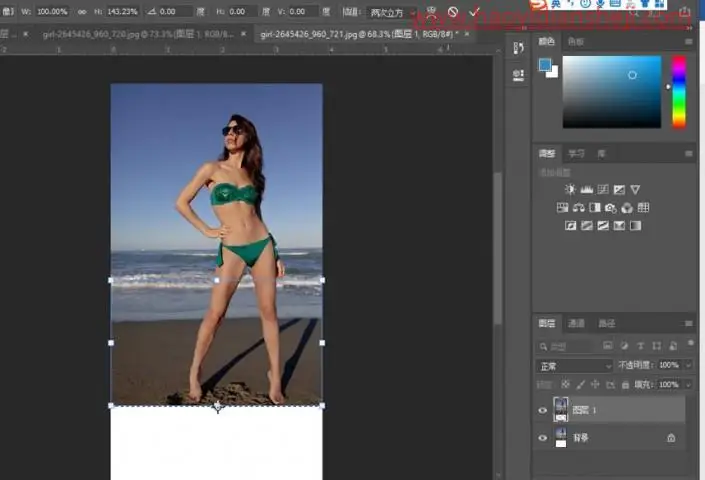
Task: Switch to the 路径 paths tab
Action: click(x=606, y=323)
